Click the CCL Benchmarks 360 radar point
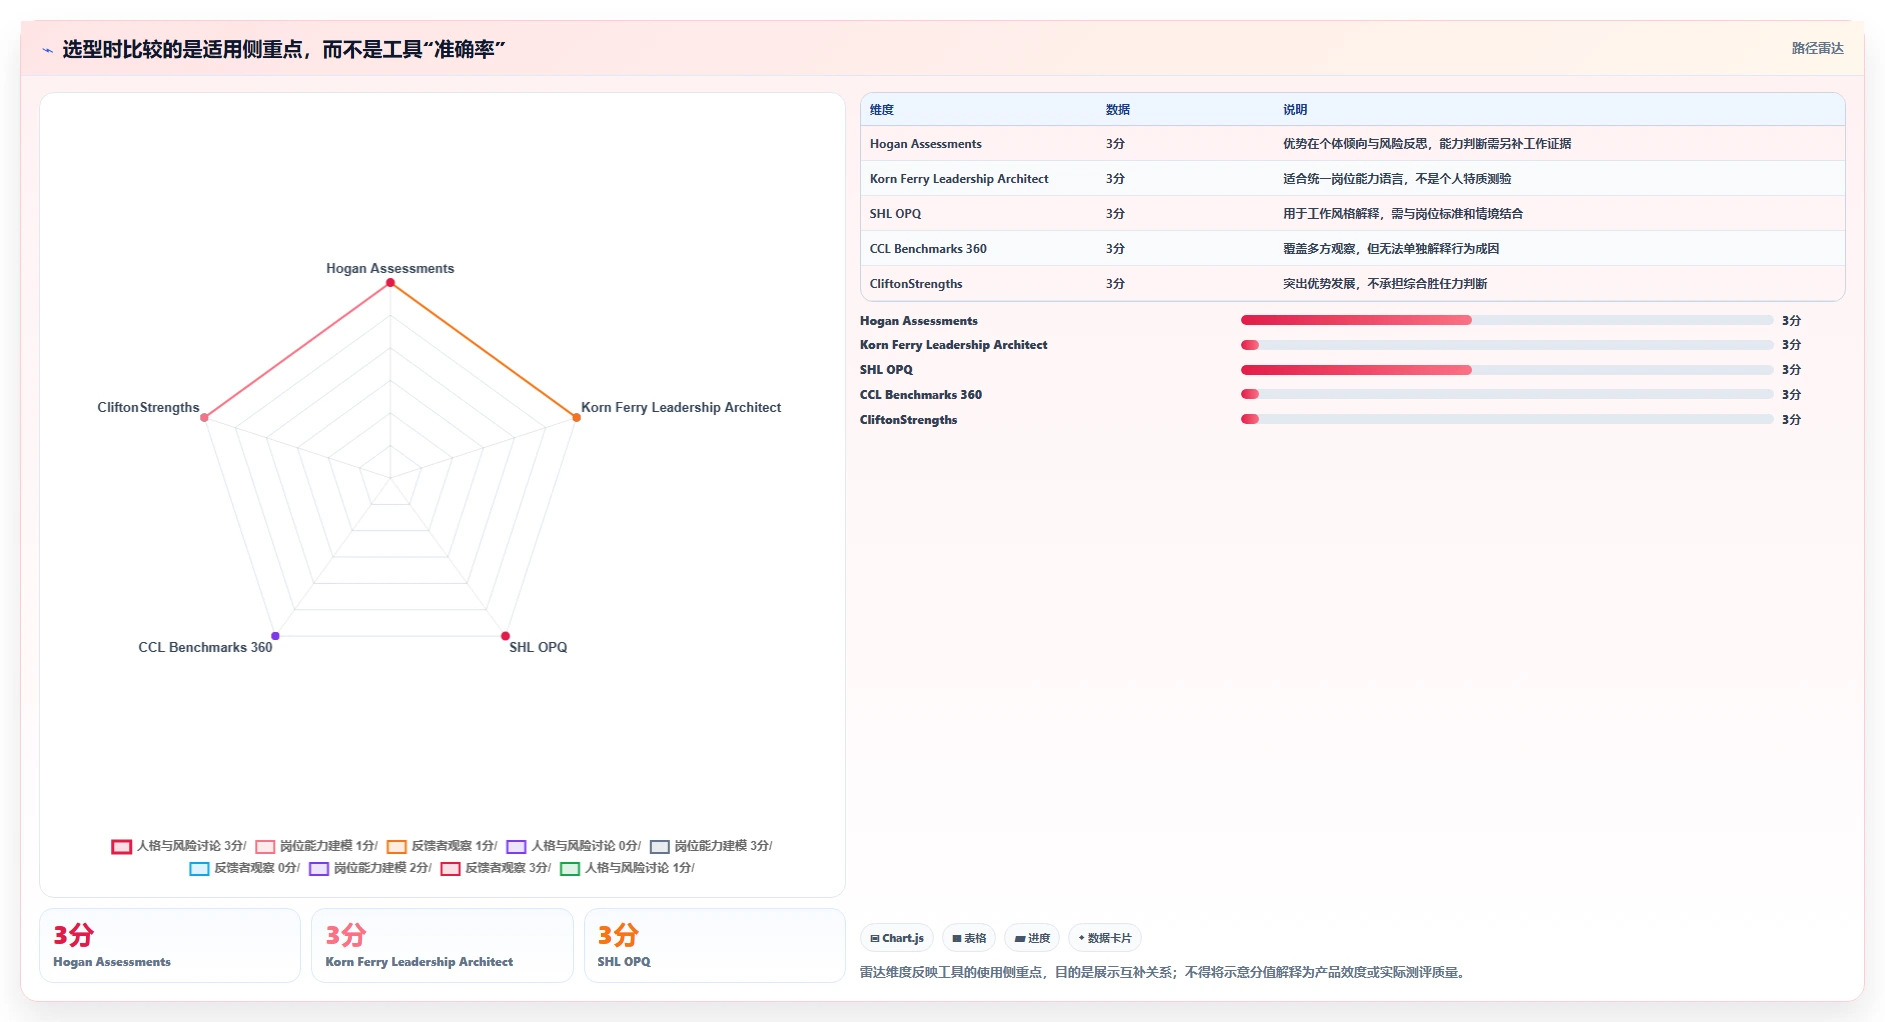The image size is (1885, 1022). [275, 636]
